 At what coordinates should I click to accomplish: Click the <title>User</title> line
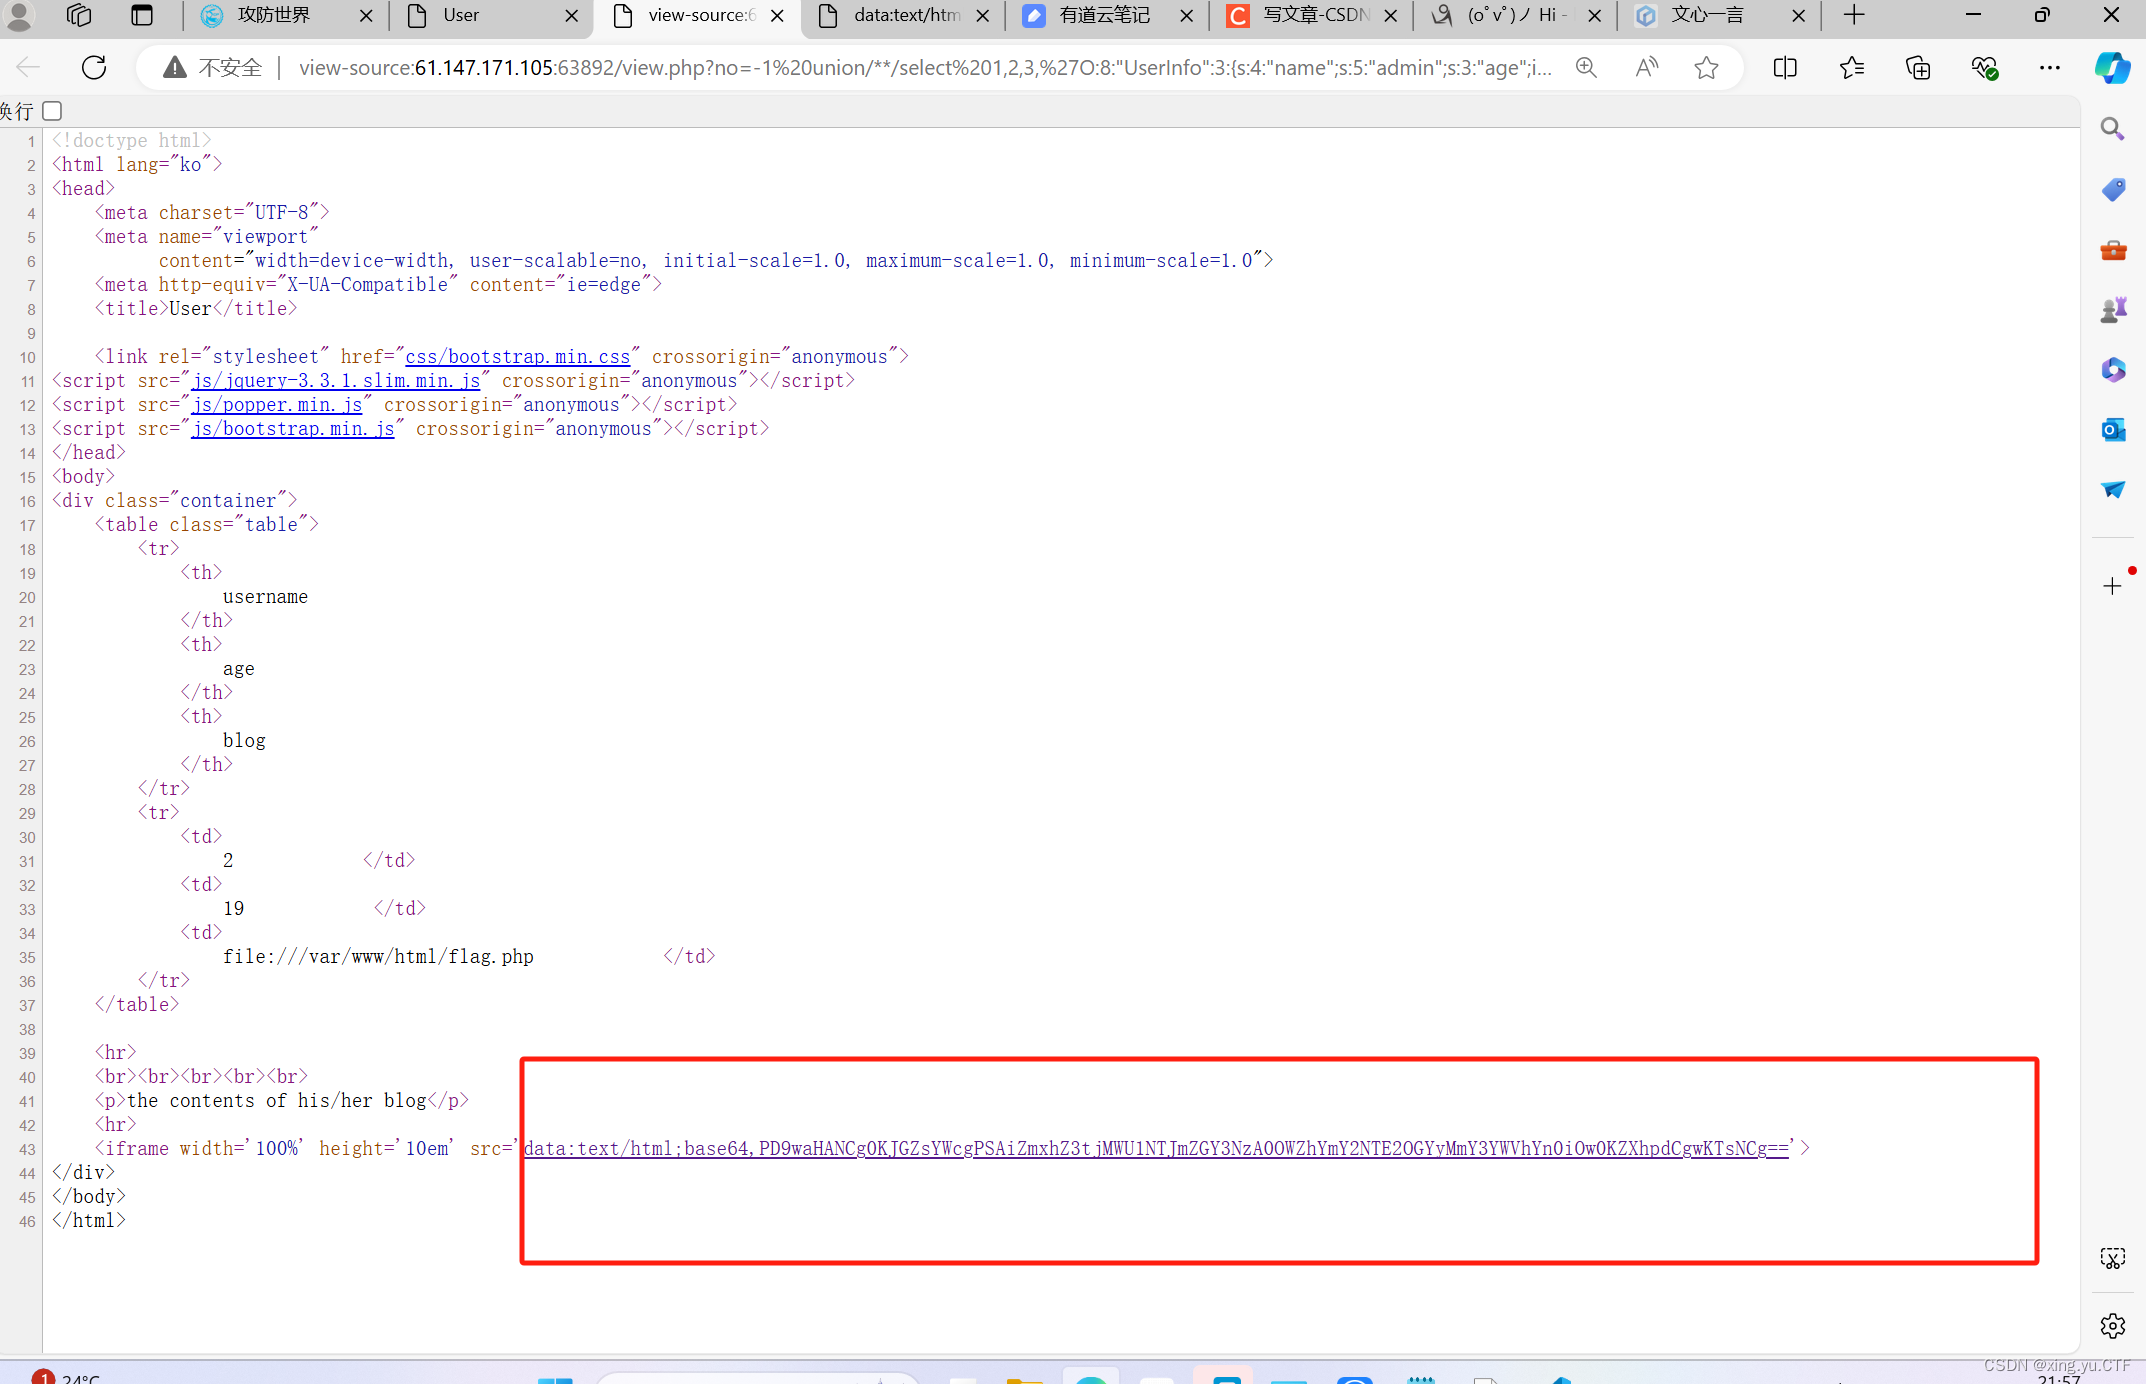pos(196,309)
